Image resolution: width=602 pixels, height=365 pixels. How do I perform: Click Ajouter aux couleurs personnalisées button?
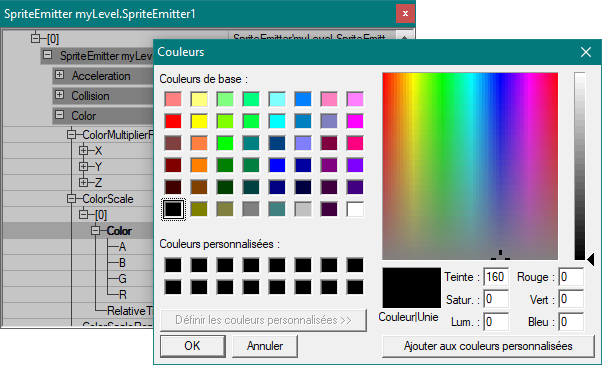click(x=488, y=346)
